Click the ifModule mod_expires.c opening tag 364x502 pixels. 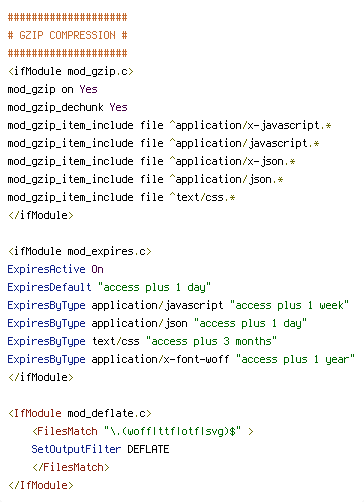pyautogui.click(x=80, y=251)
